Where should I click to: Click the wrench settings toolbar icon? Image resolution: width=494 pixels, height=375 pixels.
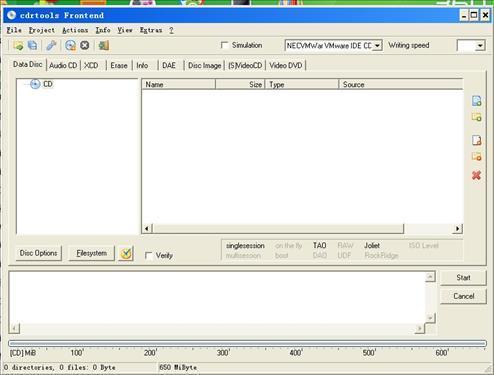(51, 45)
